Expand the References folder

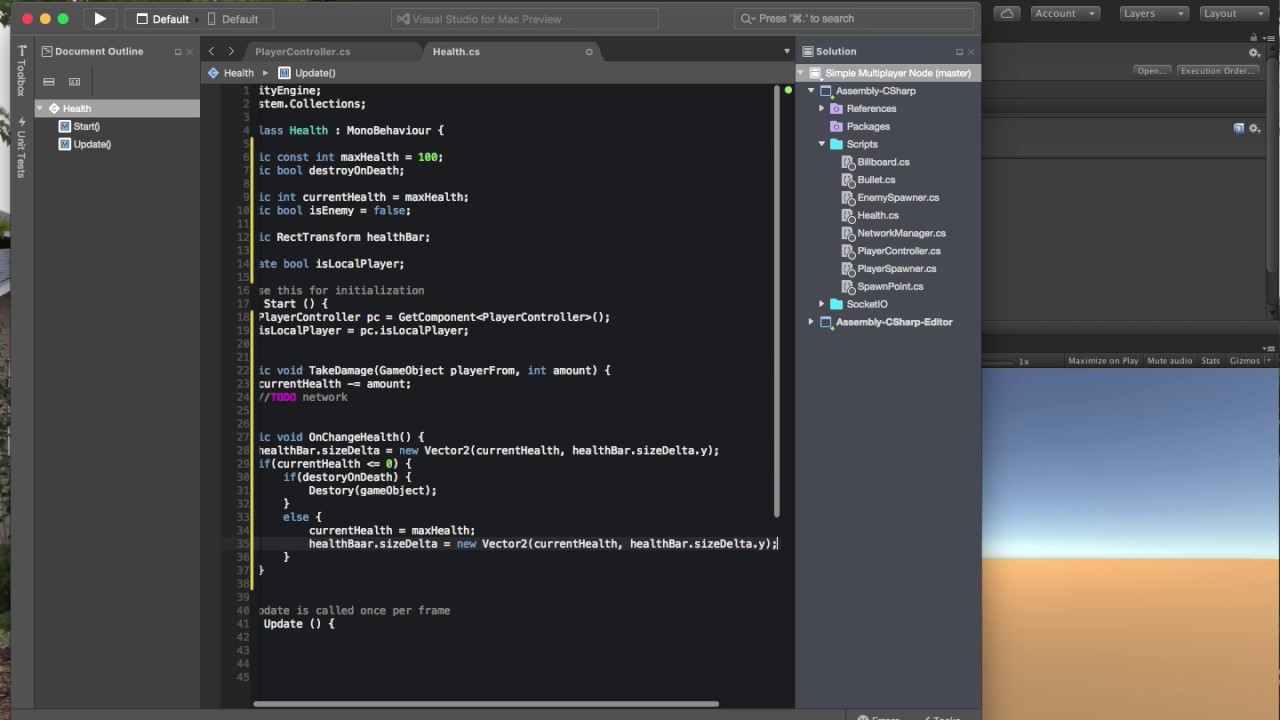tap(822, 109)
